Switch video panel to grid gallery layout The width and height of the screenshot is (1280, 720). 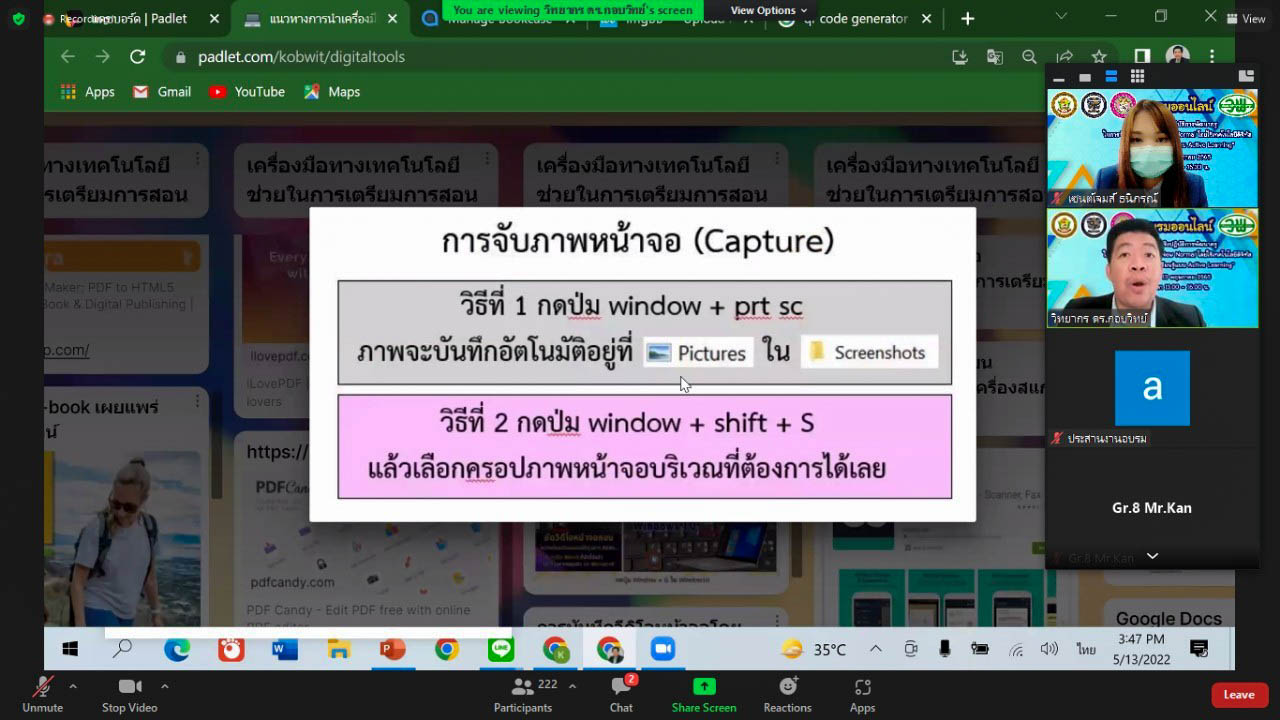pos(1137,76)
